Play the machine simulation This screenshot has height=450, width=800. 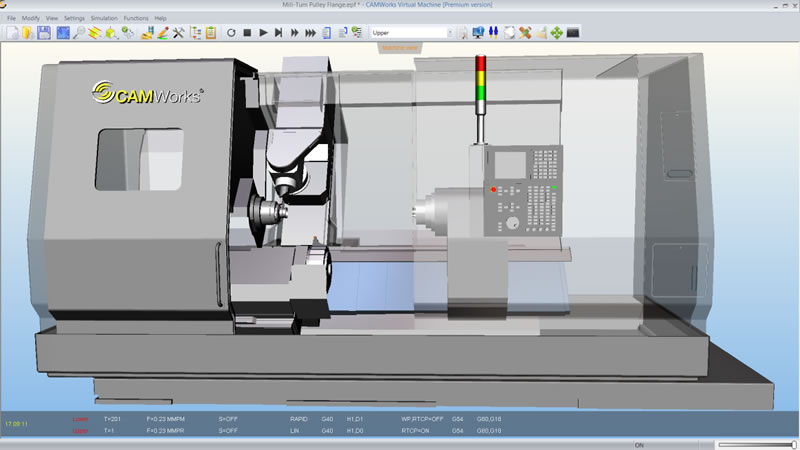click(x=263, y=33)
